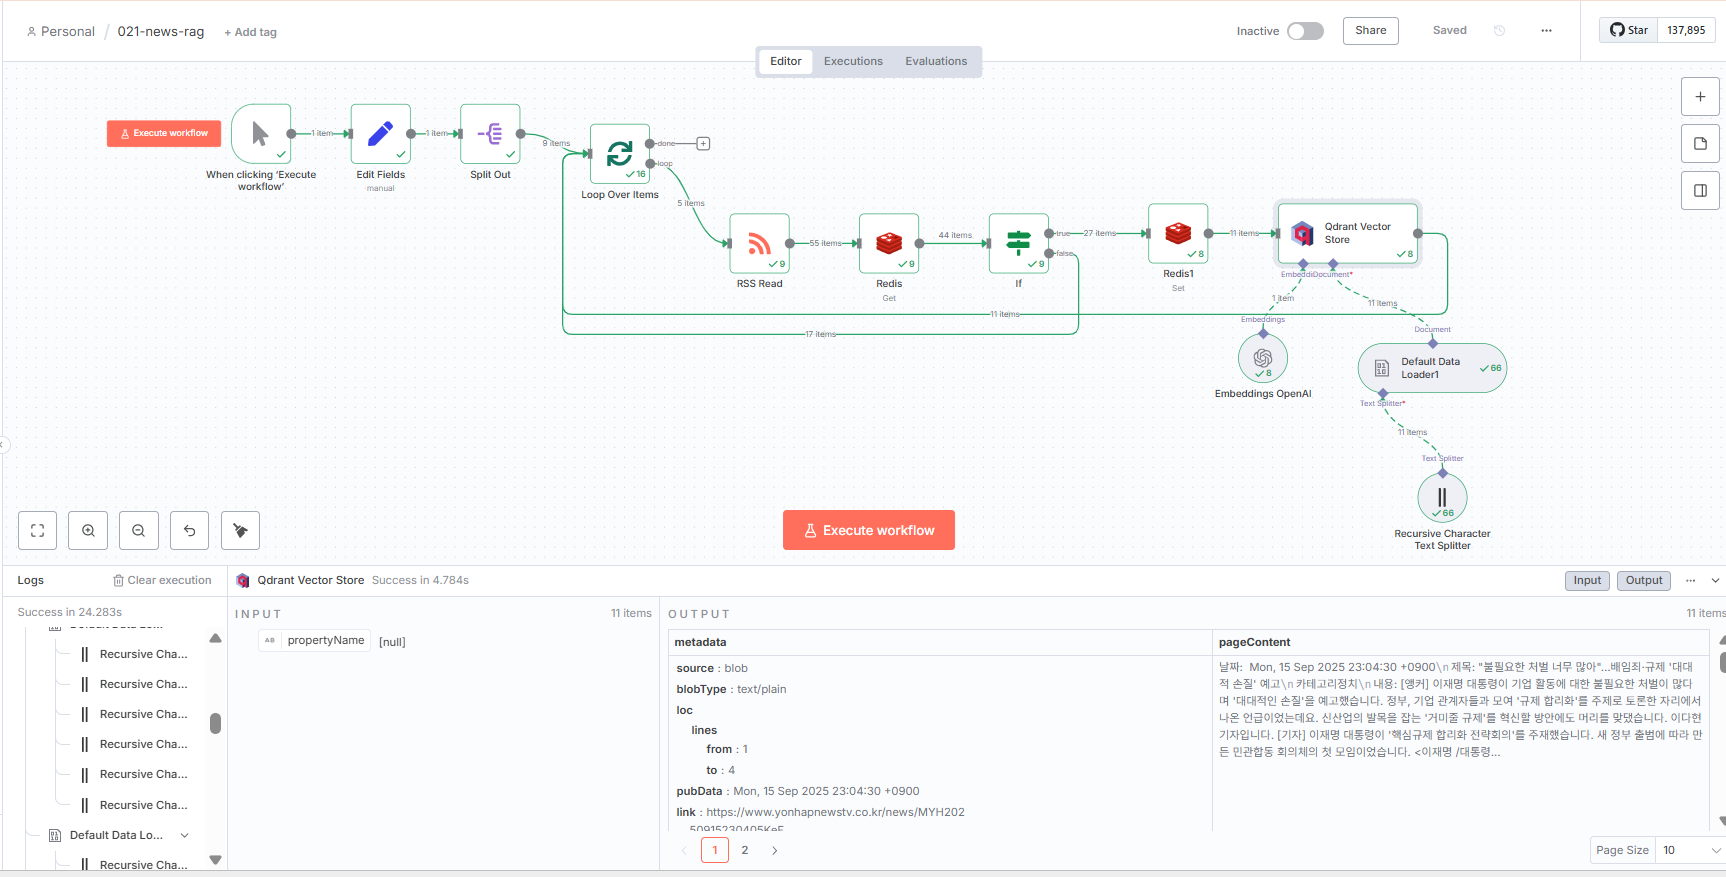
Task: Switch to the Editor tab
Action: pos(785,61)
